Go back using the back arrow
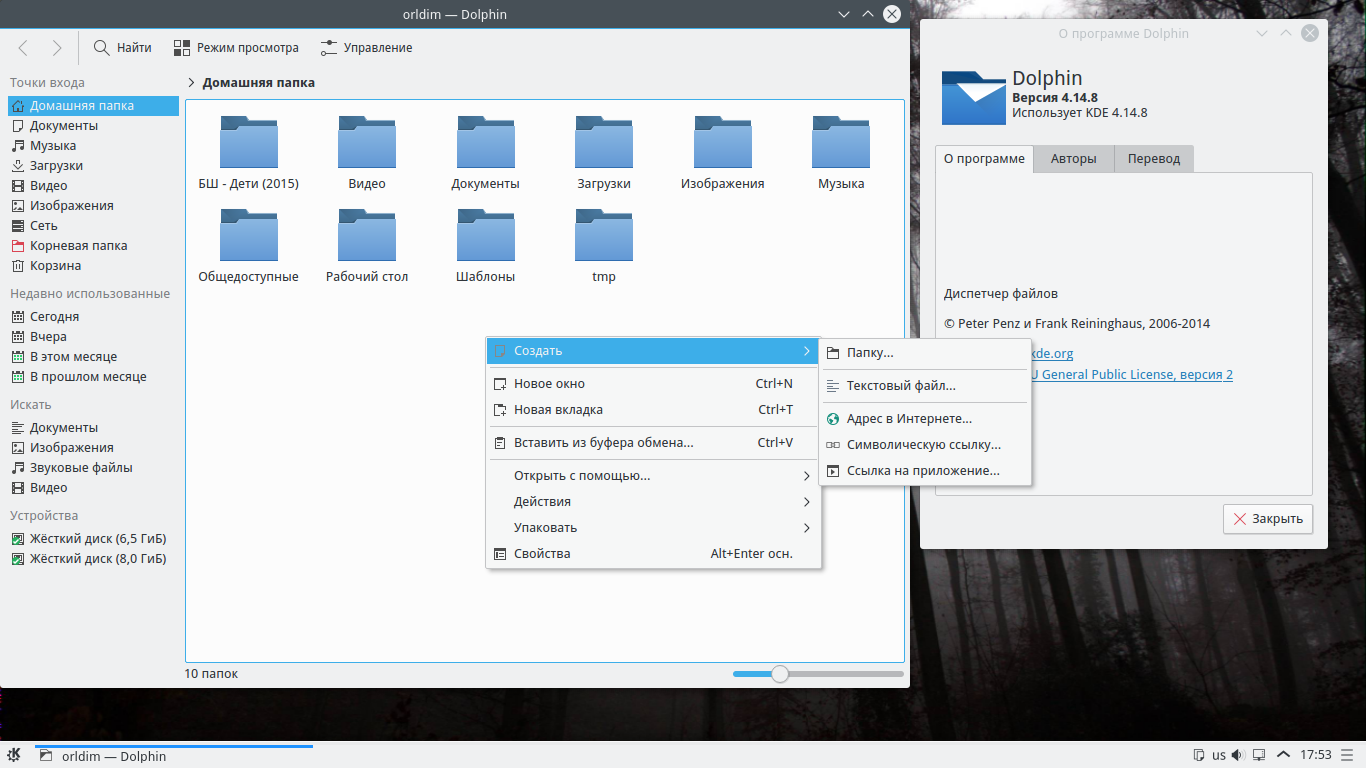The height and width of the screenshot is (768, 1366). coord(24,48)
